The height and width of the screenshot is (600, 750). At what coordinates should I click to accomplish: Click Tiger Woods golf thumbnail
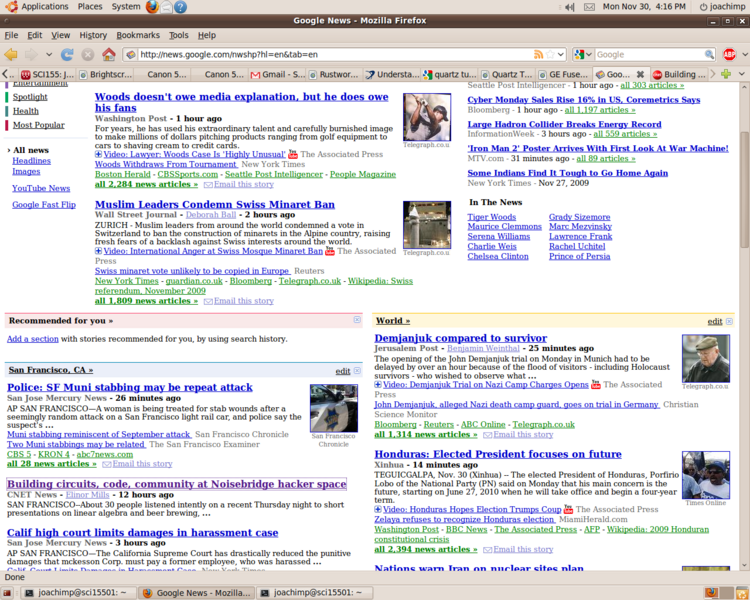427,117
